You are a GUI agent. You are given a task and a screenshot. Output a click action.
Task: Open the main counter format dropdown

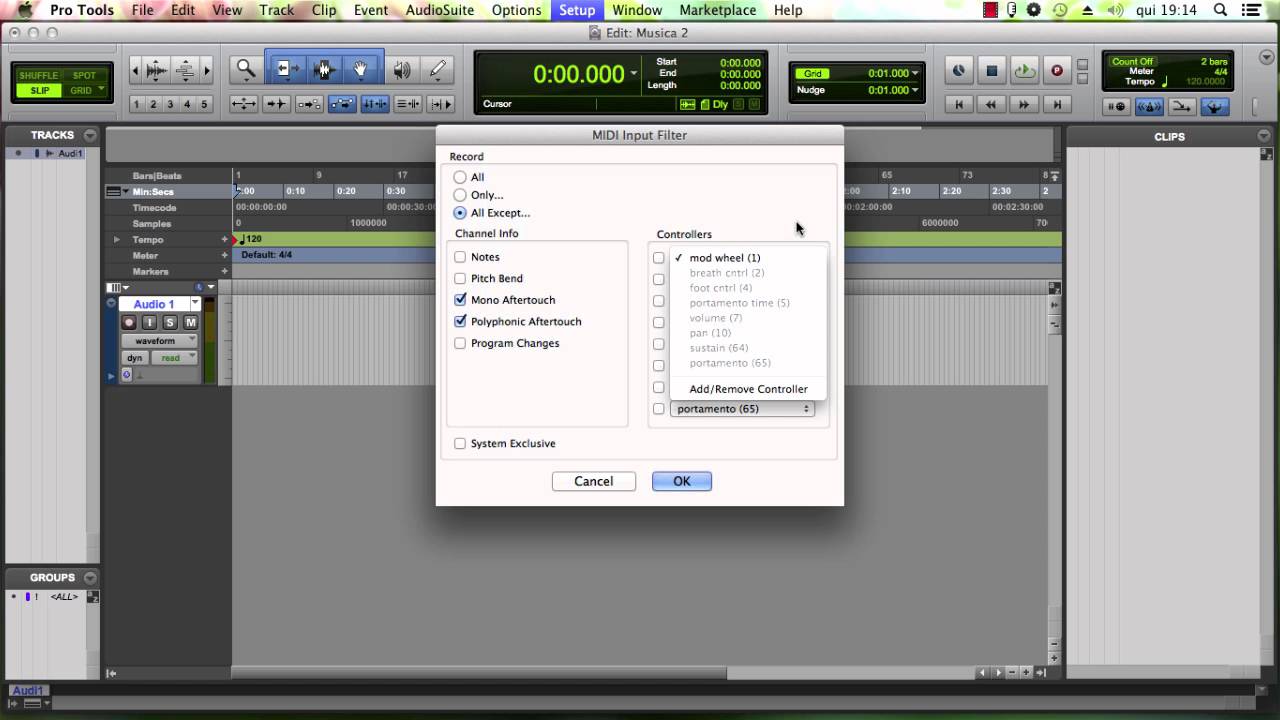634,74
